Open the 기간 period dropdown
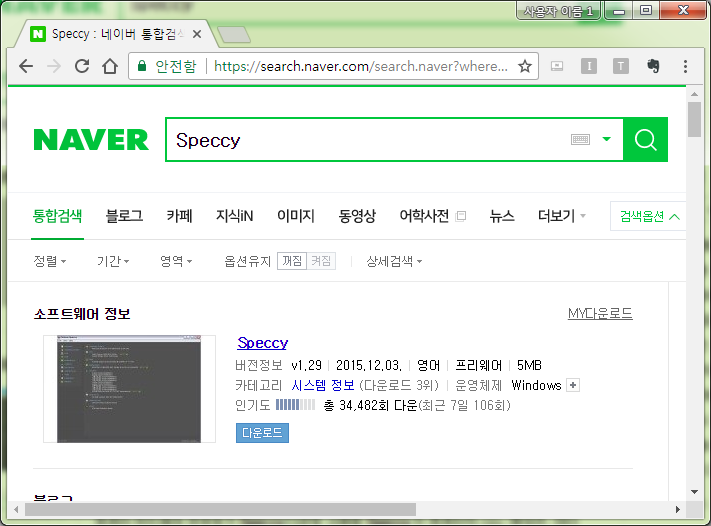This screenshot has height=526, width=711. [x=113, y=261]
